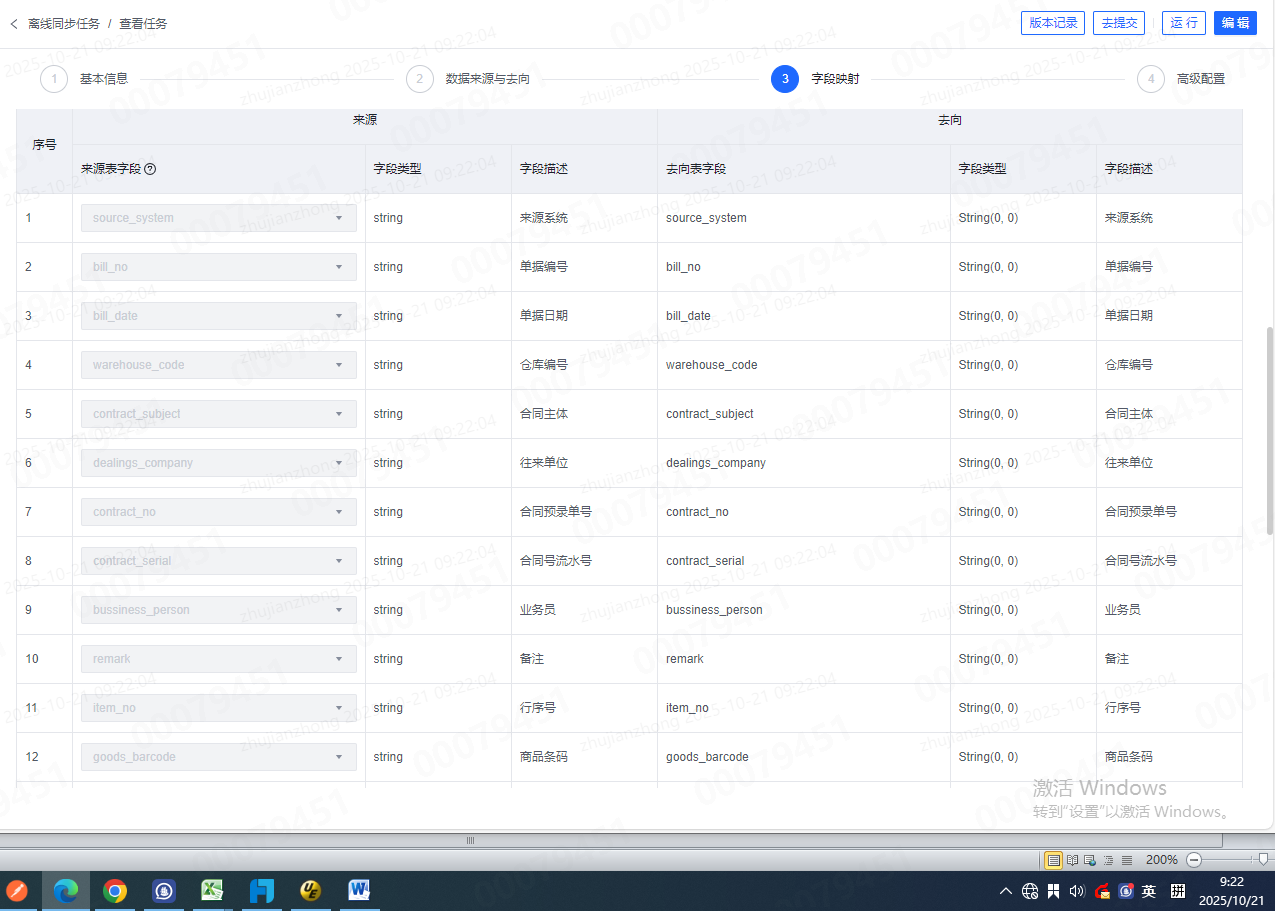Image resolution: width=1275 pixels, height=911 pixels.
Task: Select the Full Screen Reading view icon
Action: pyautogui.click(x=1072, y=860)
